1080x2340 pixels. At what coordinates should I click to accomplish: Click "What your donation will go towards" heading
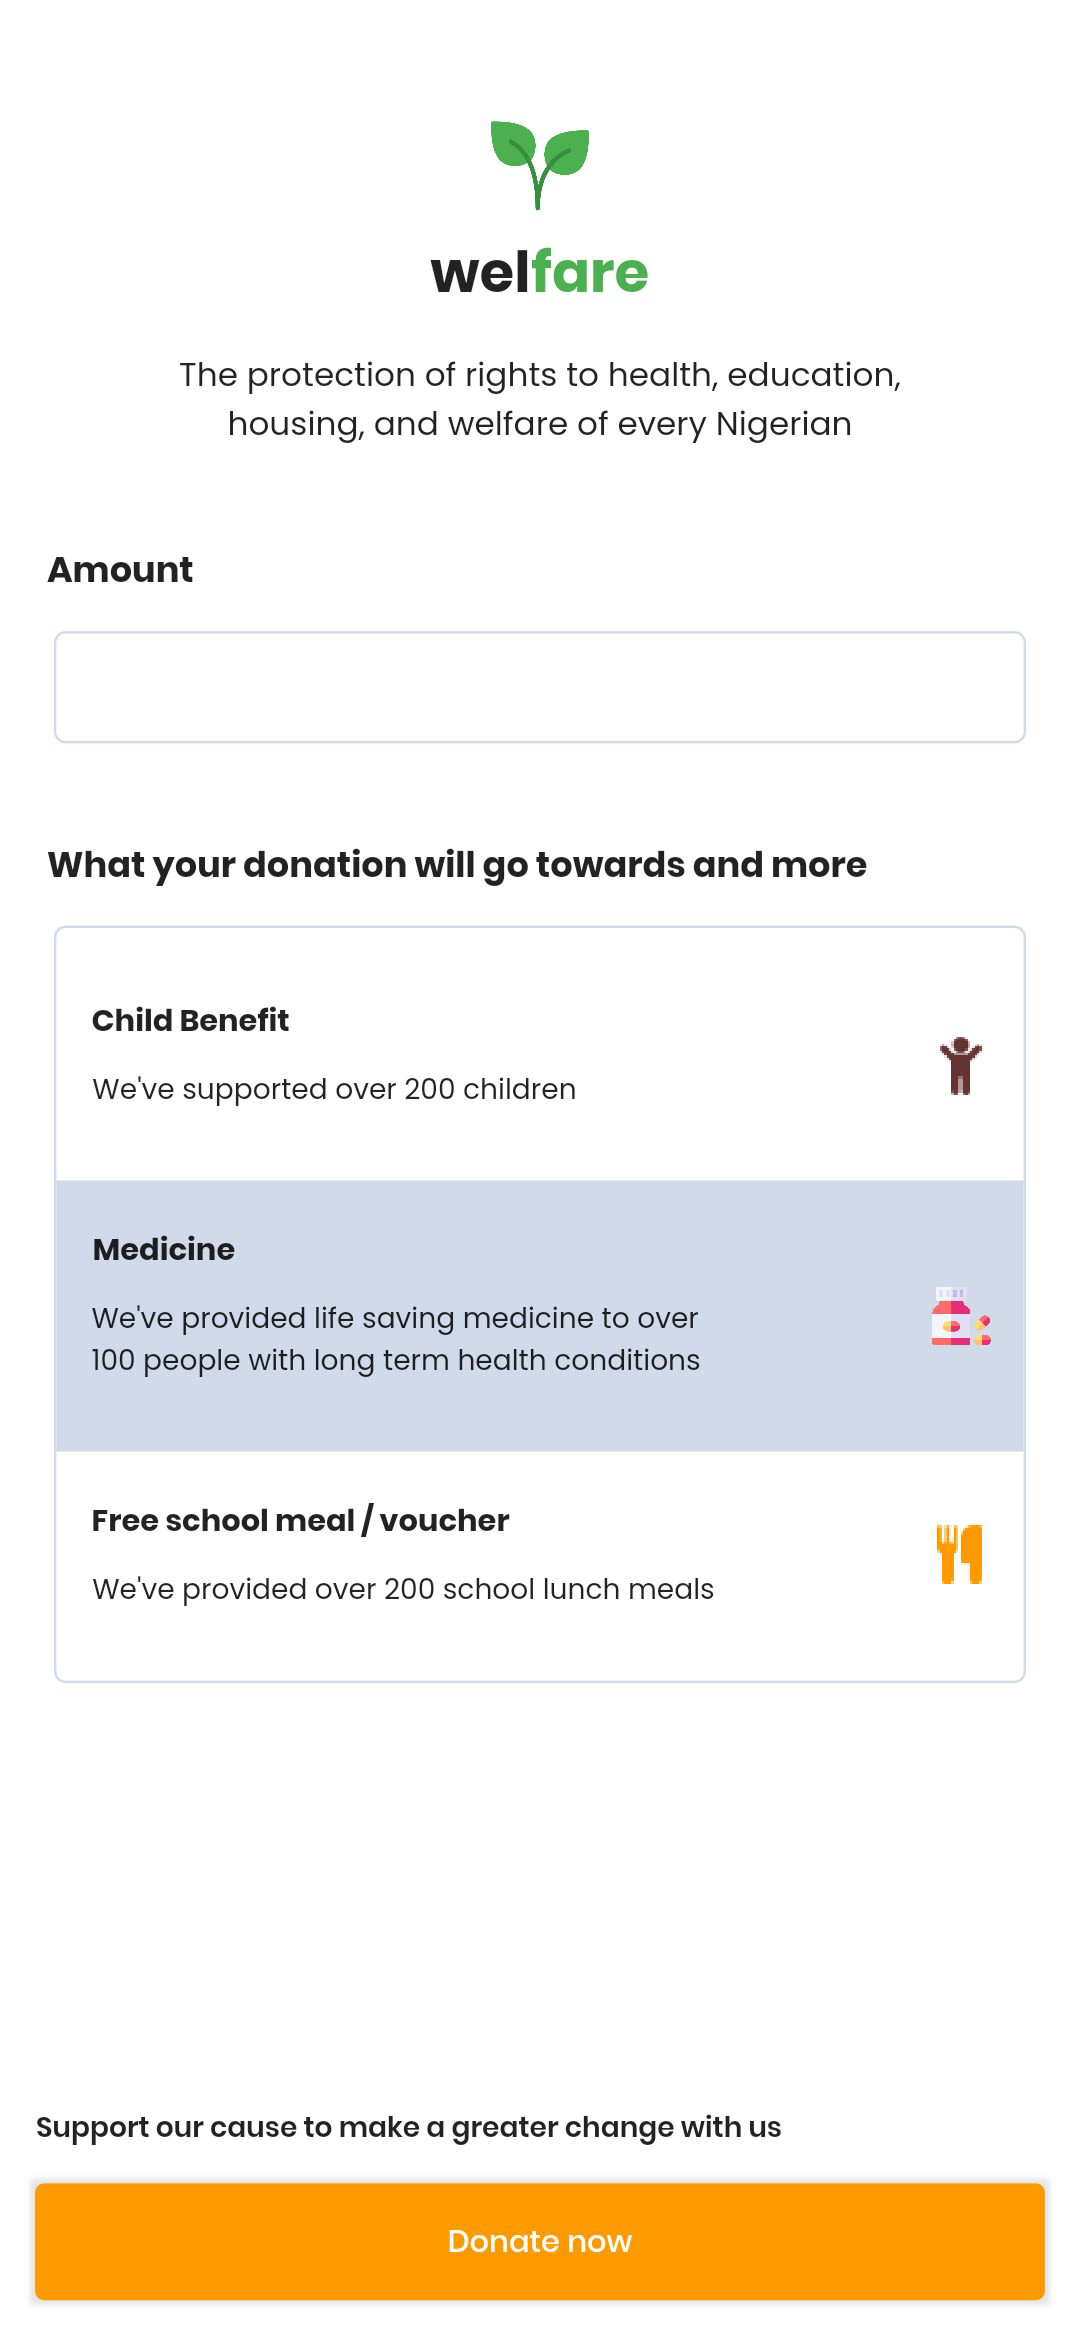pos(457,865)
